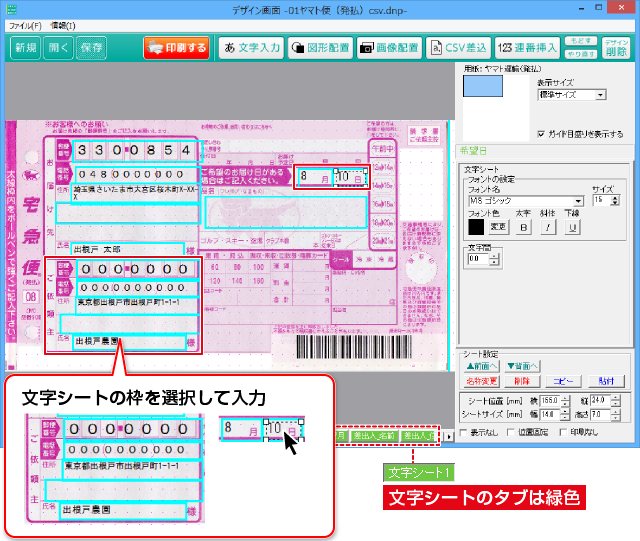Click the red 名称変更 rename button

click(482, 381)
